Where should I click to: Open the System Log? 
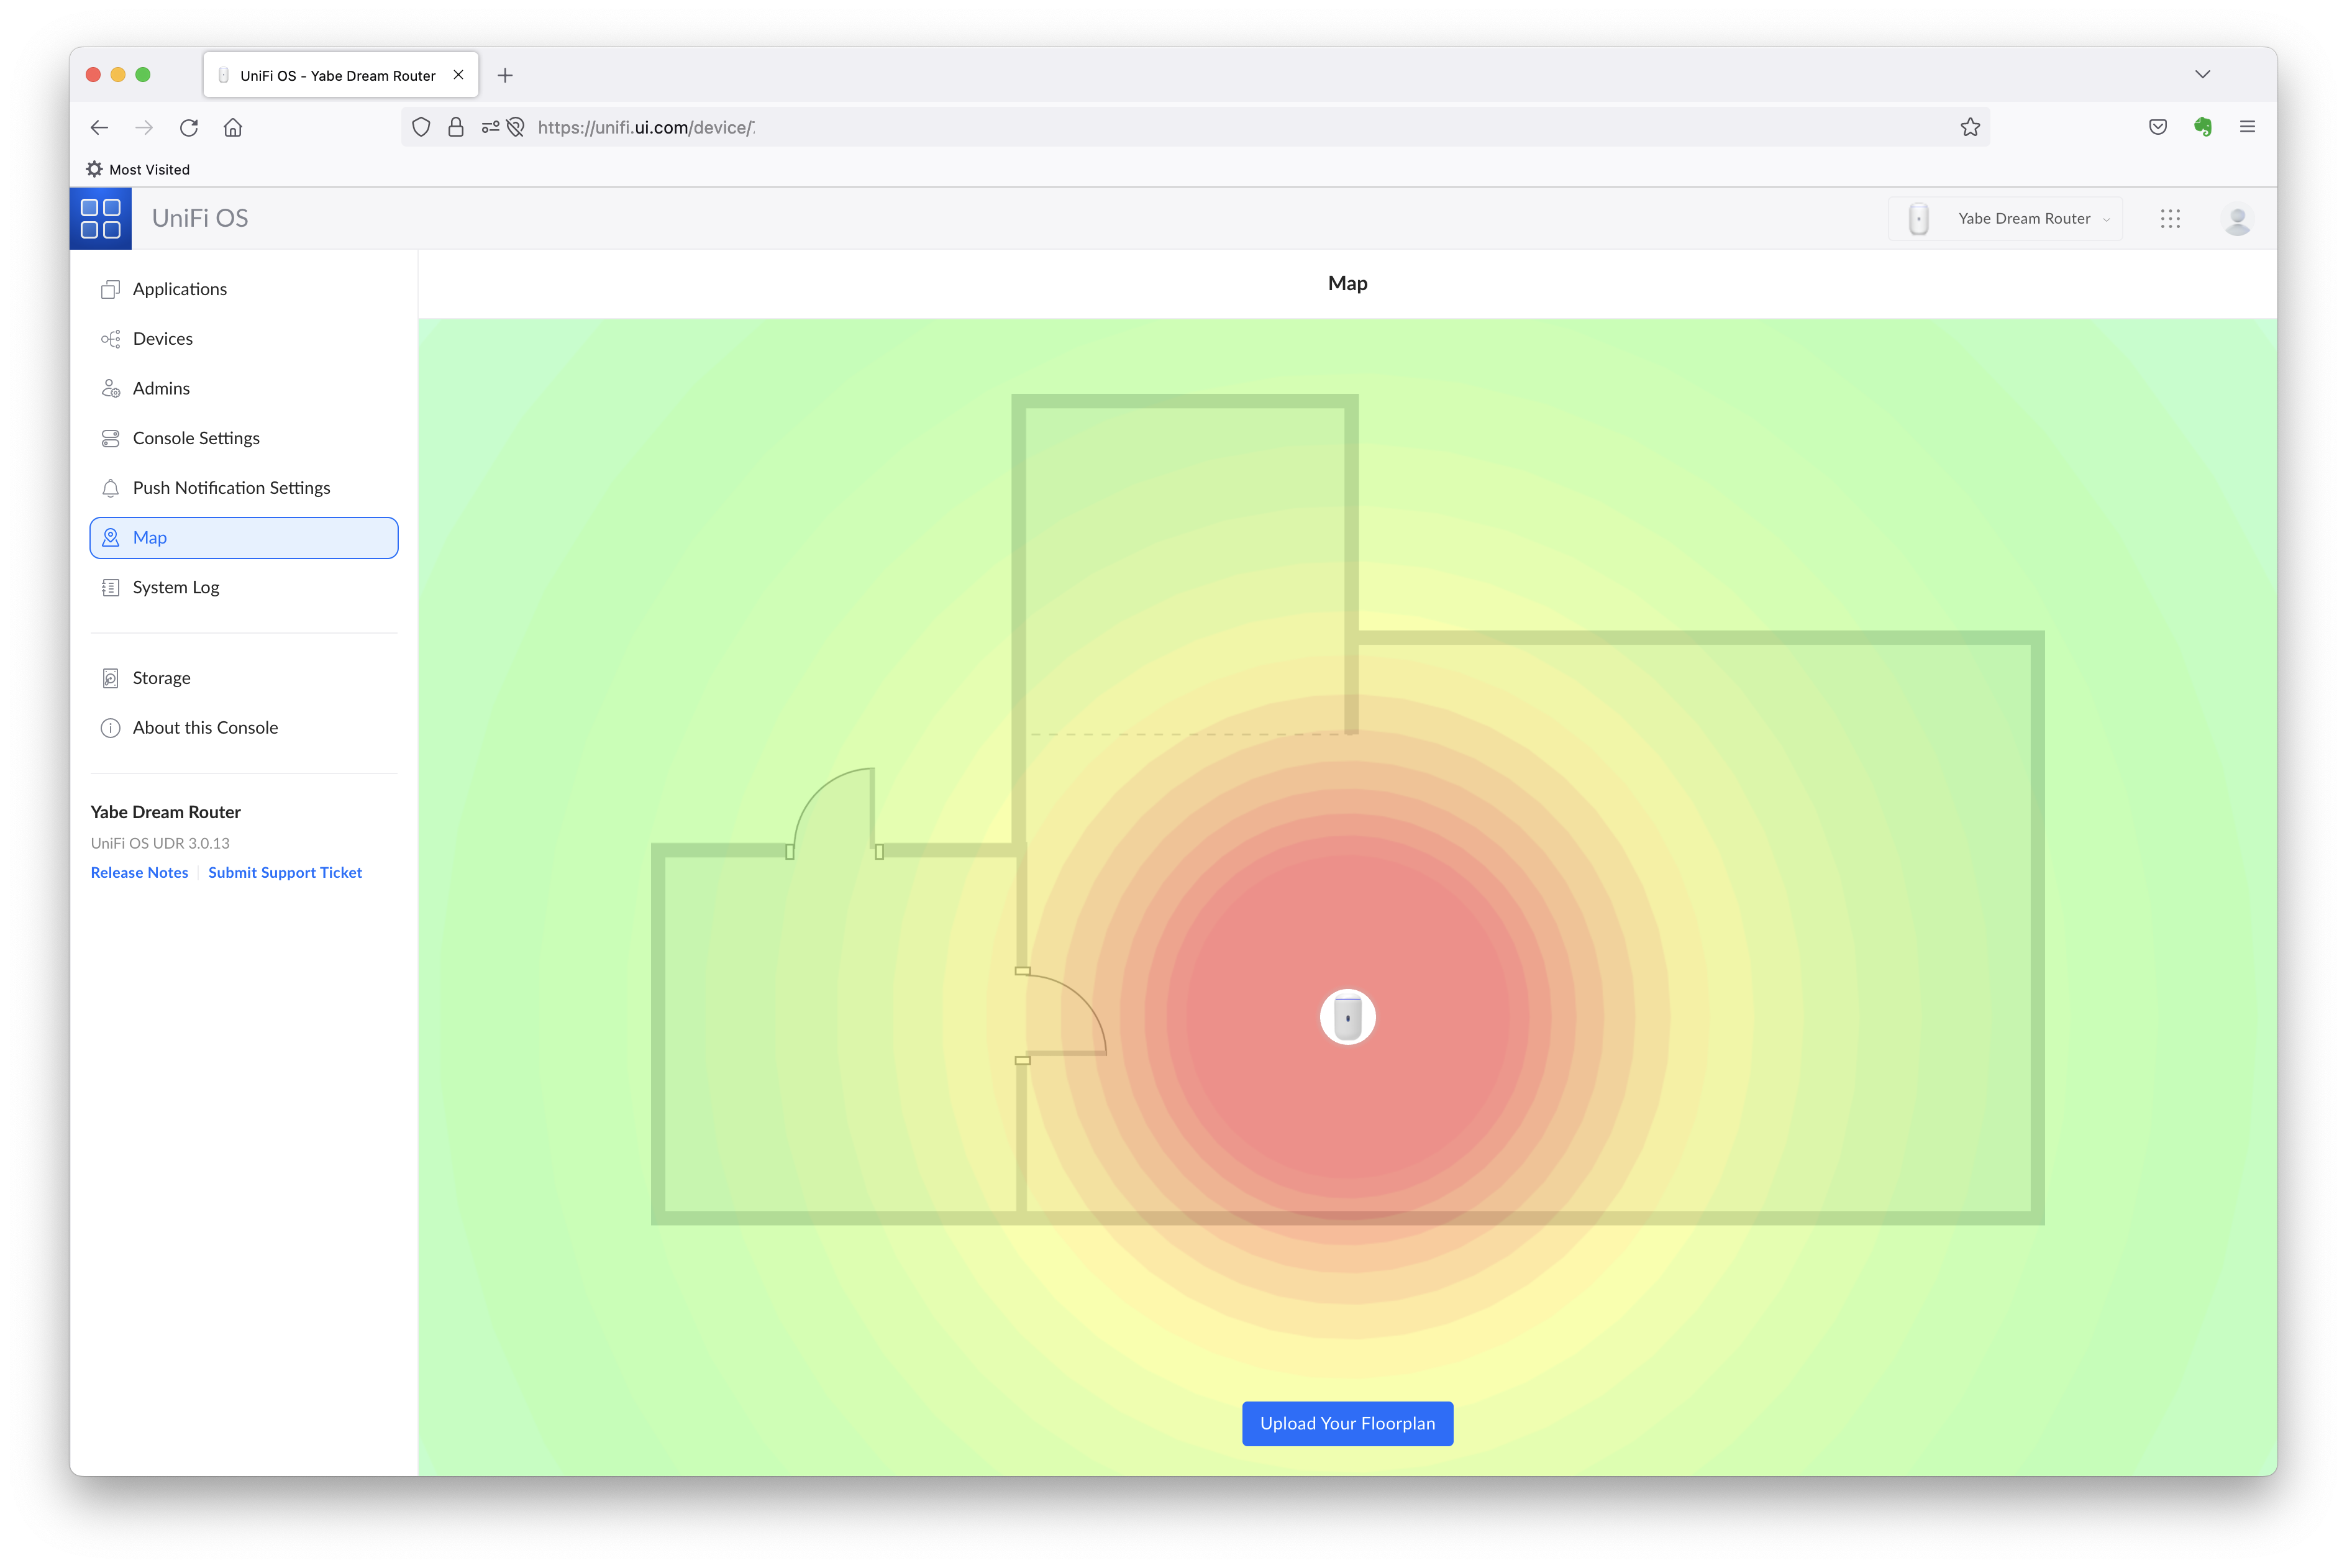[243, 587]
